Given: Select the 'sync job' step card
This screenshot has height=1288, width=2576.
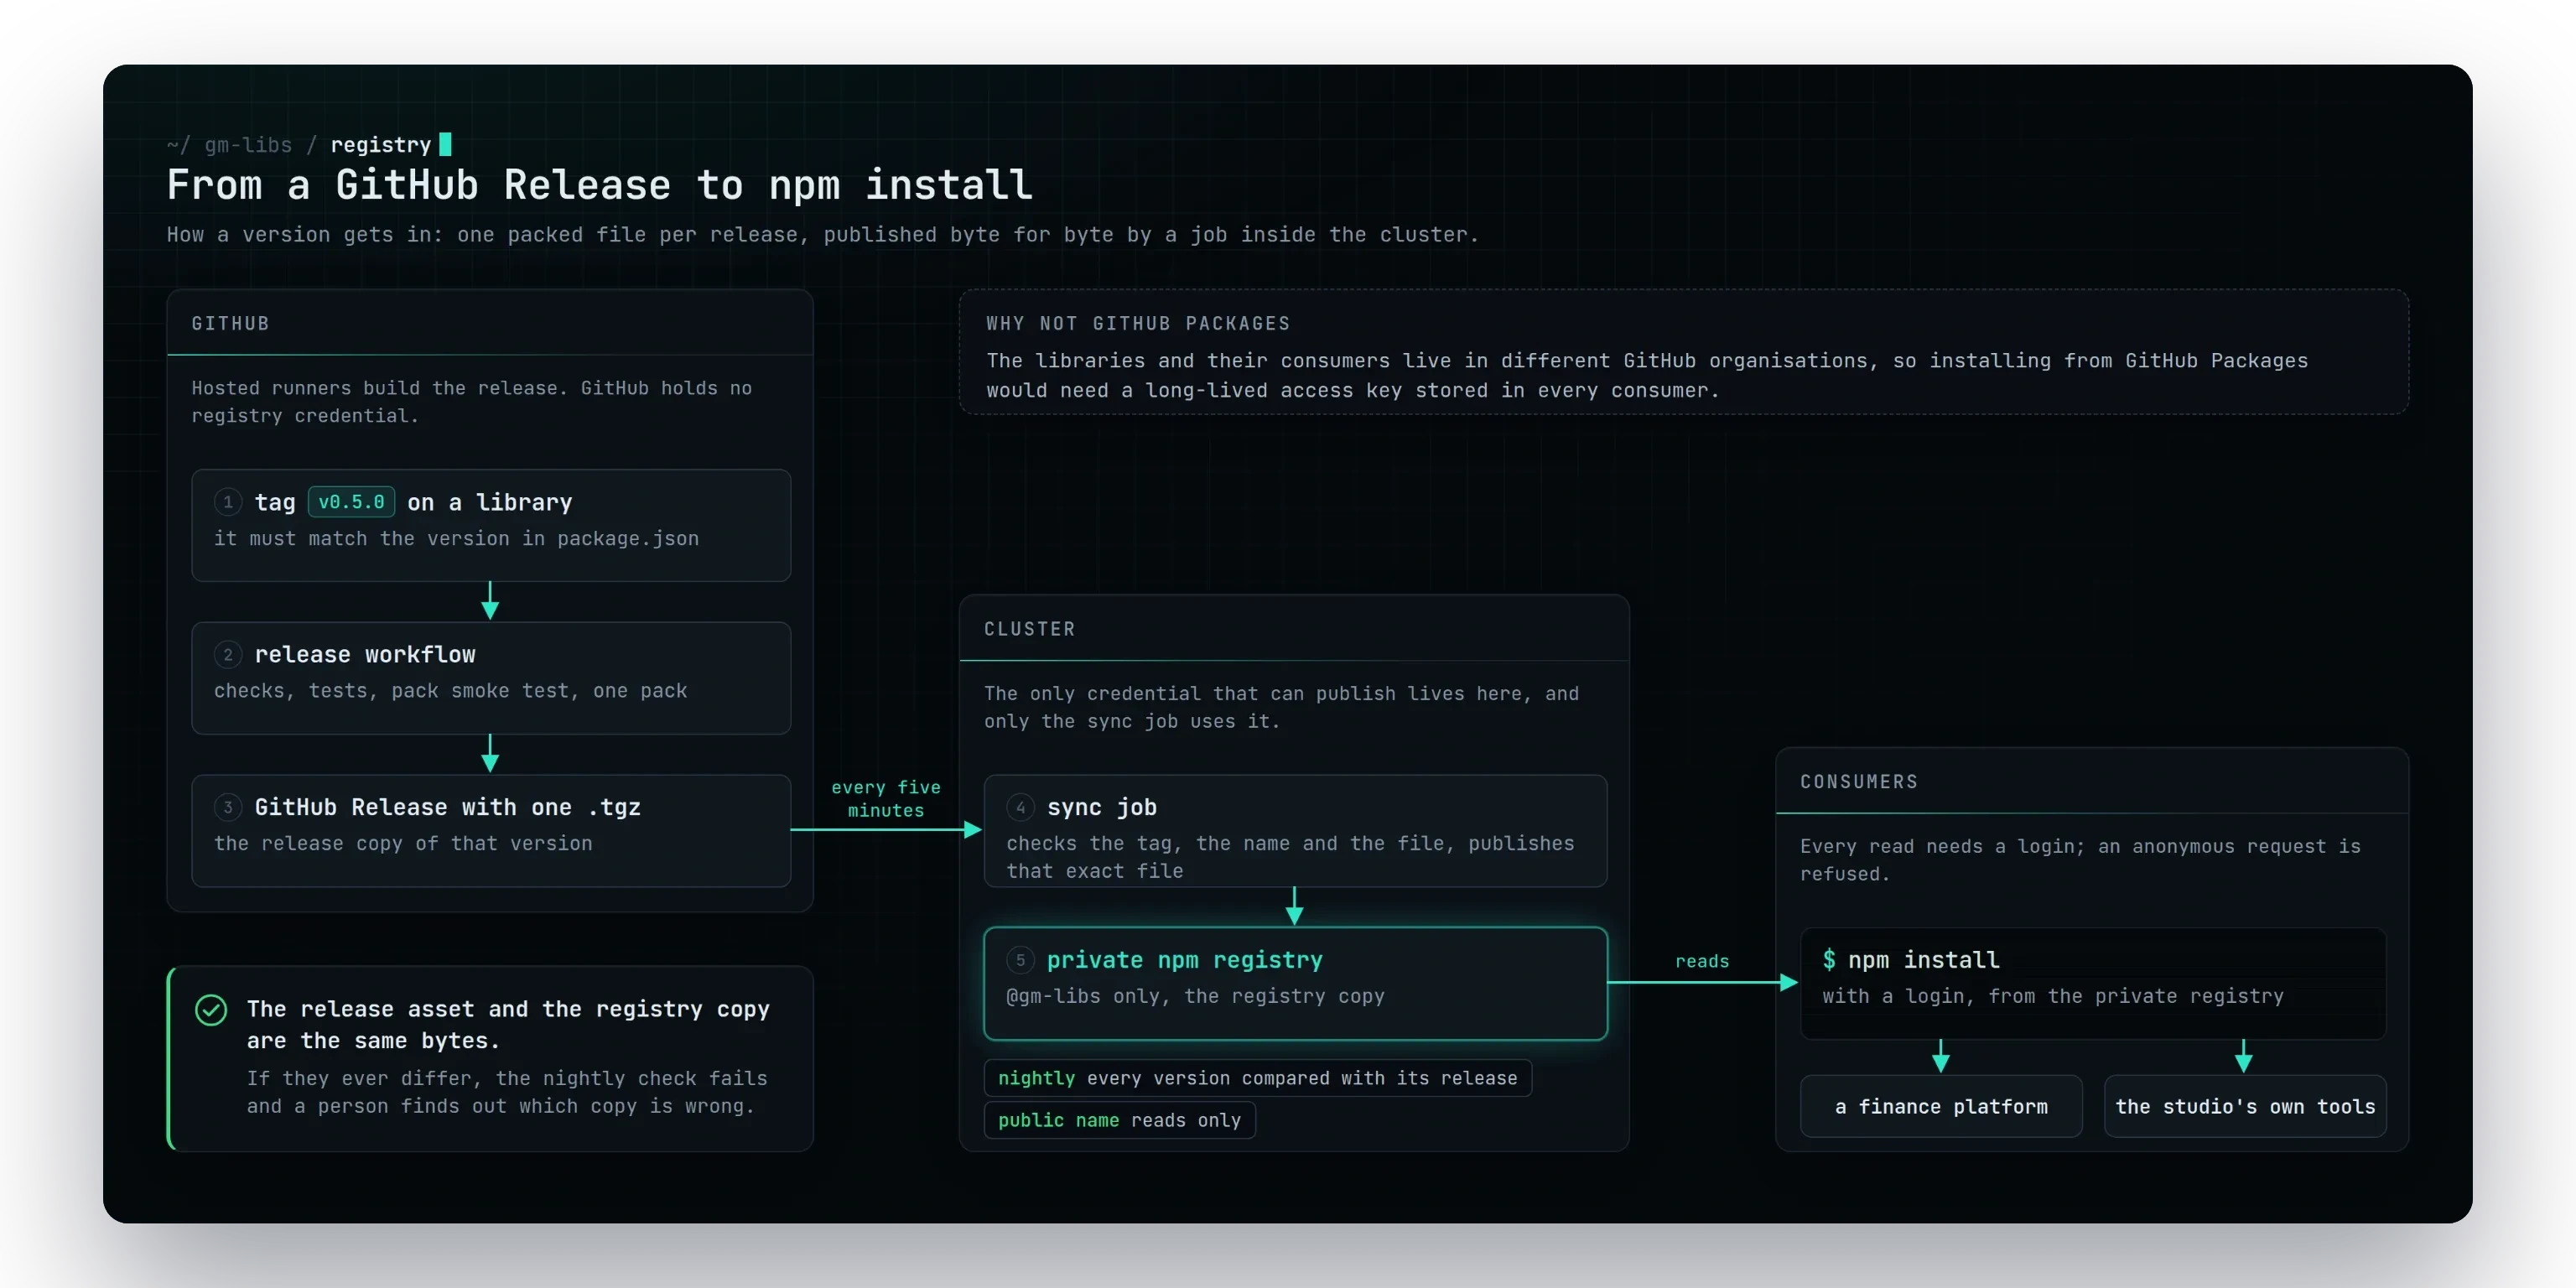Looking at the screenshot, I should coord(1295,830).
